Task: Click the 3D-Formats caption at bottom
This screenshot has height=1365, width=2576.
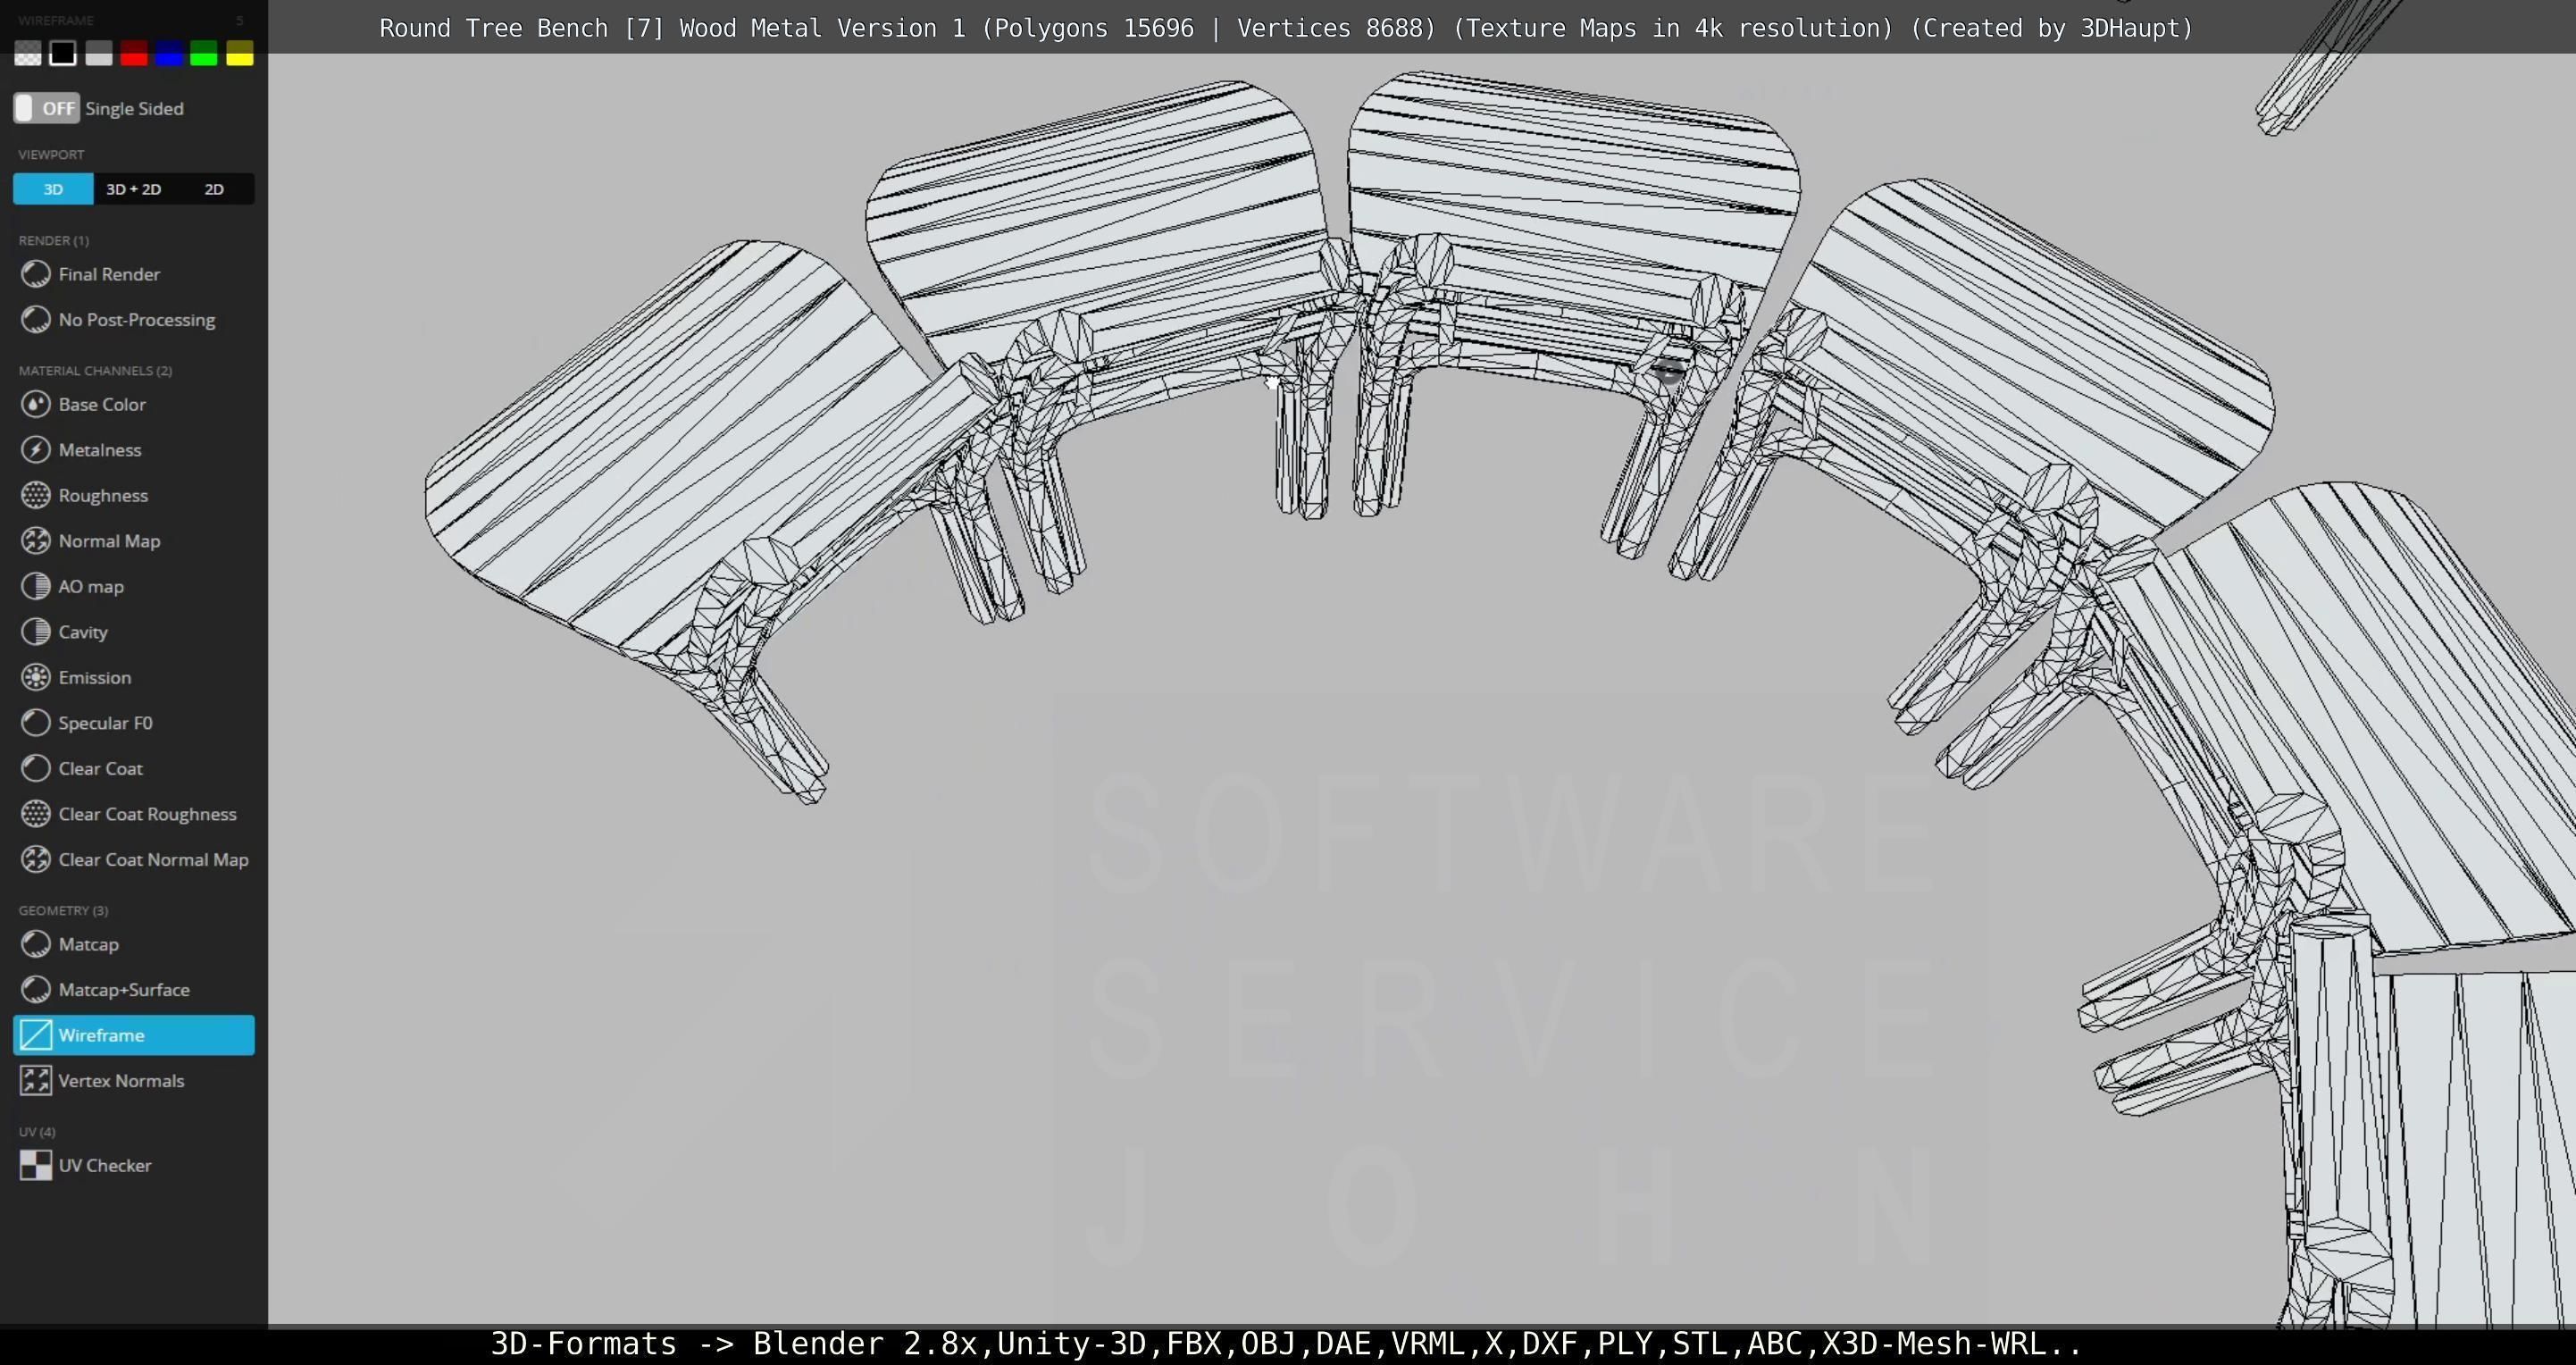Action: [1286, 1344]
